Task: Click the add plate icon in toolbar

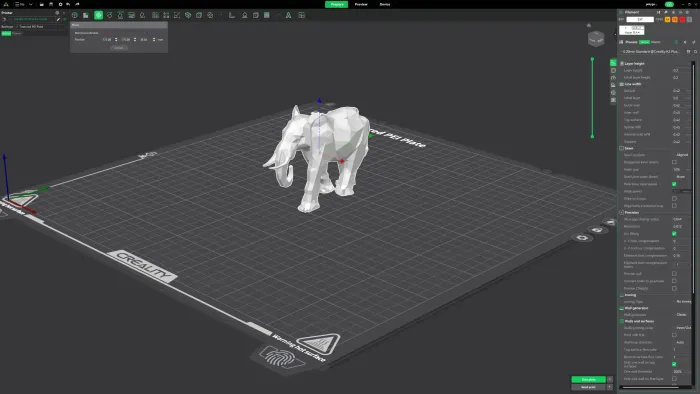Action: point(86,15)
